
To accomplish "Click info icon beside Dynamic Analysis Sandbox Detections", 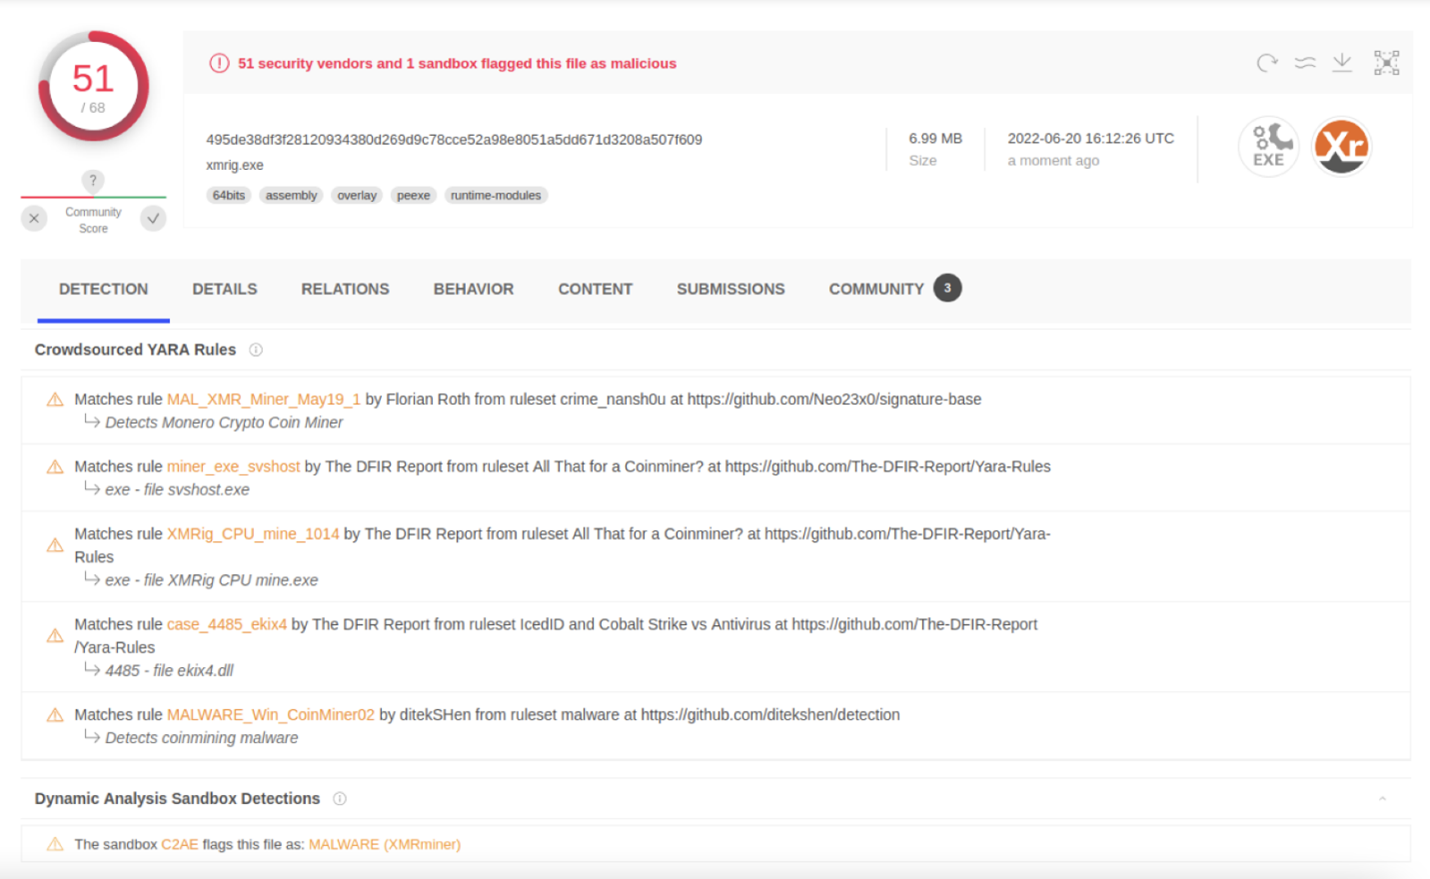I will [340, 799].
